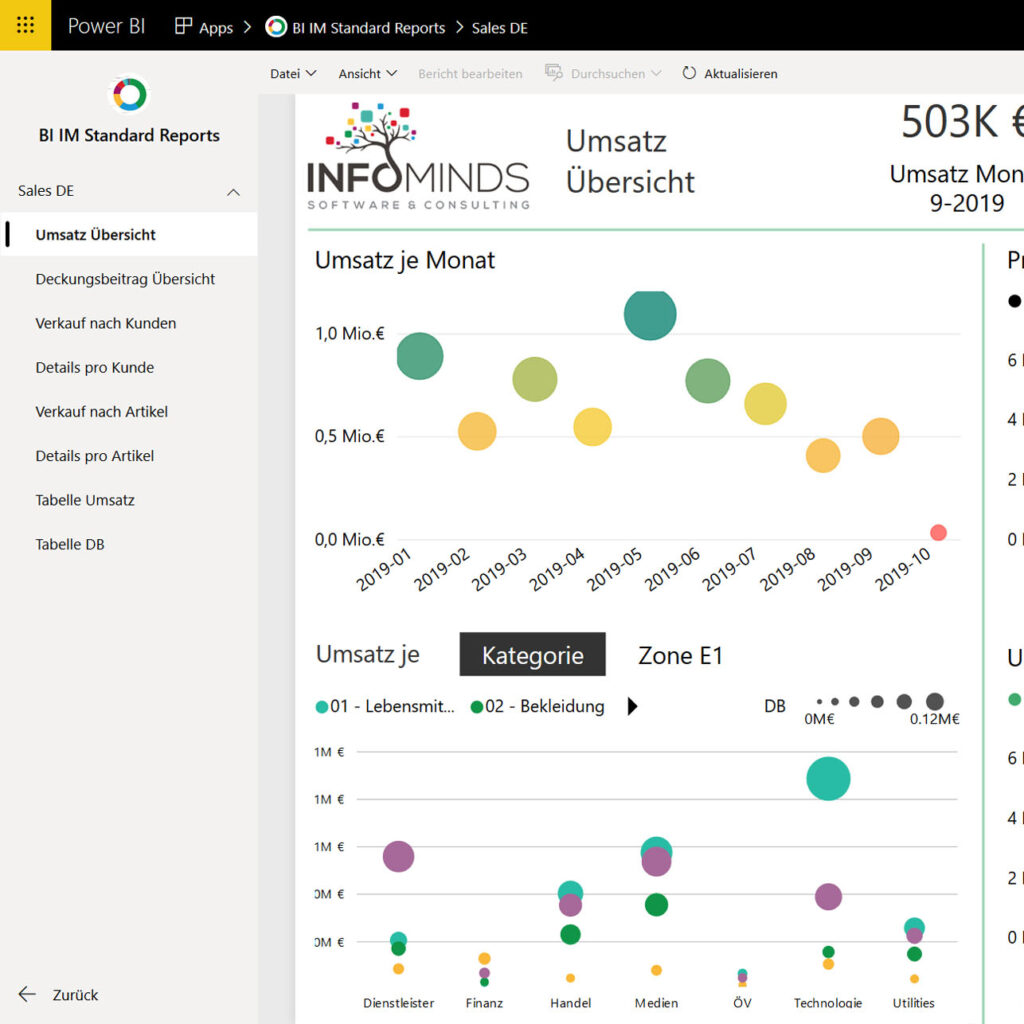The height and width of the screenshot is (1024, 1024).
Task: Click the BI IM Standard Reports sidebar logo
Action: pos(129,95)
